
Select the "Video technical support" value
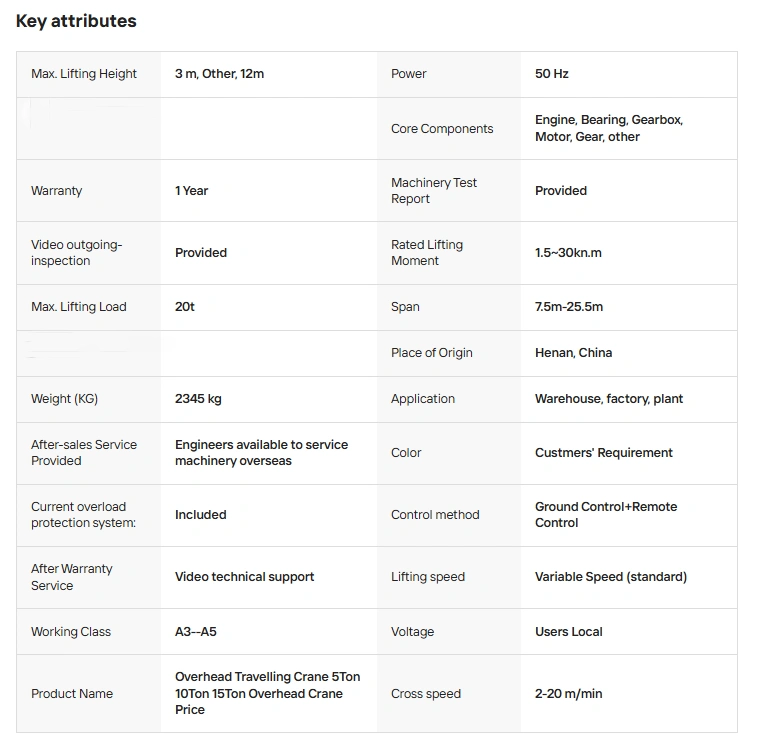(244, 577)
